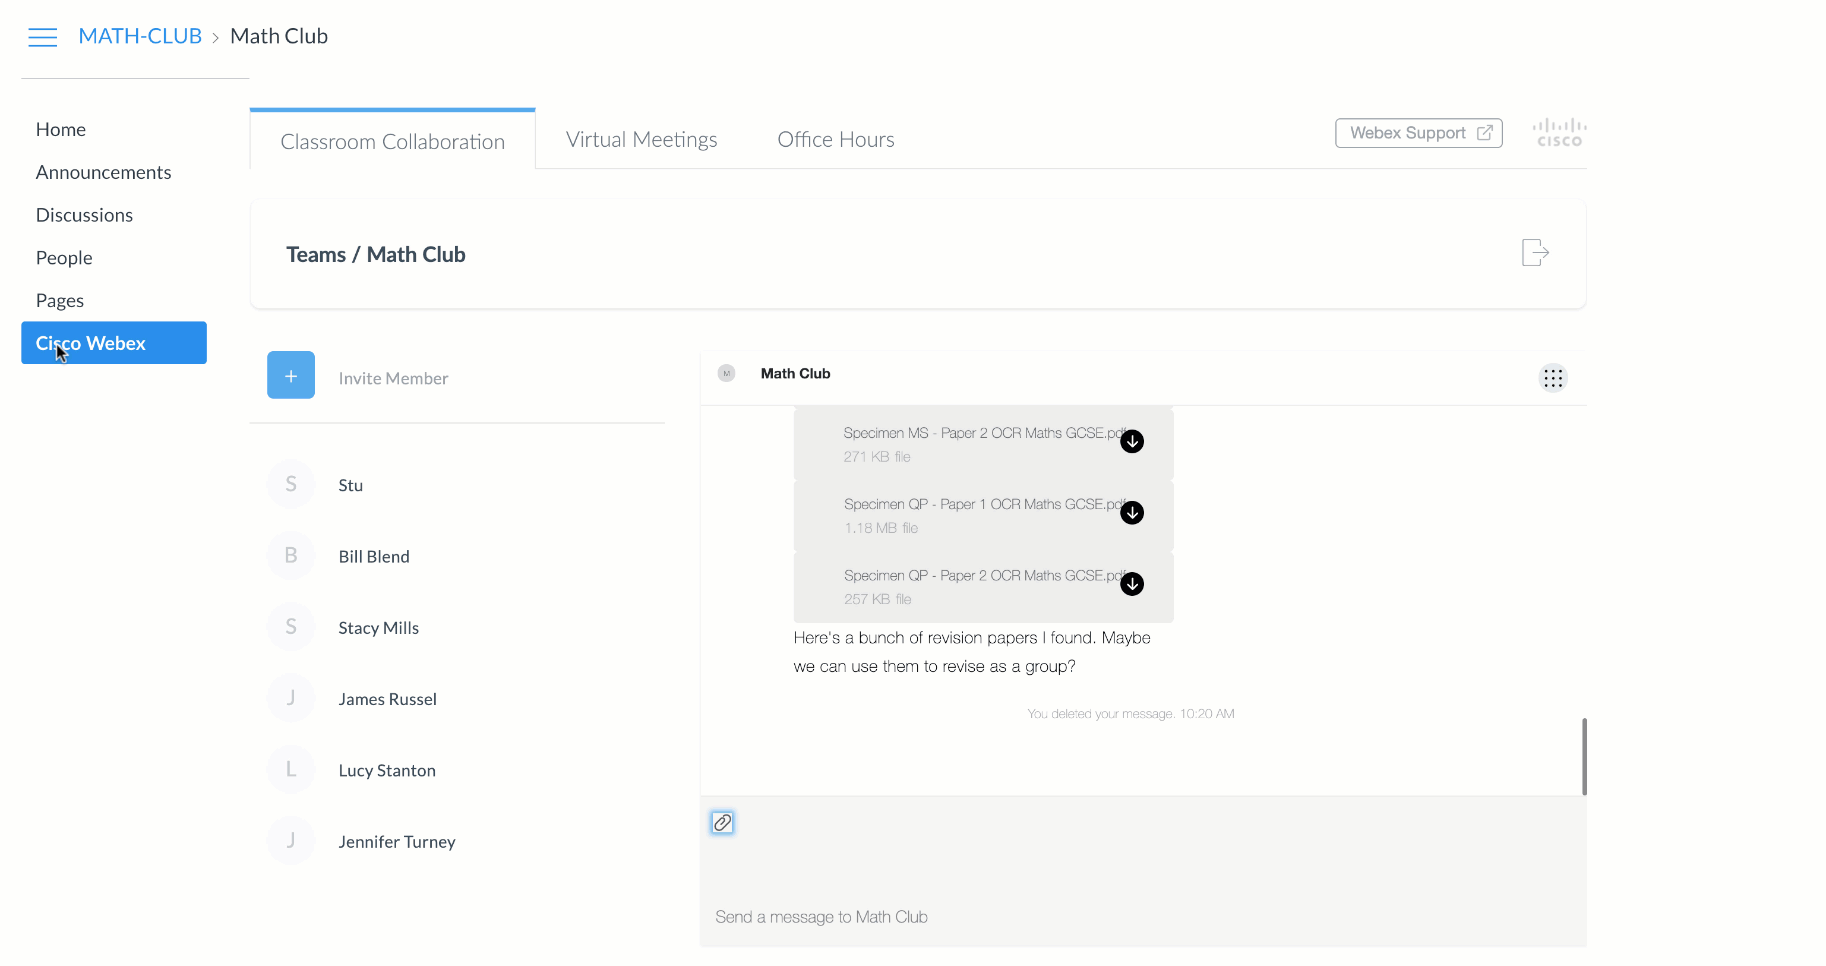The image size is (1826, 966).
Task: Click the message input field
Action: point(1143,916)
